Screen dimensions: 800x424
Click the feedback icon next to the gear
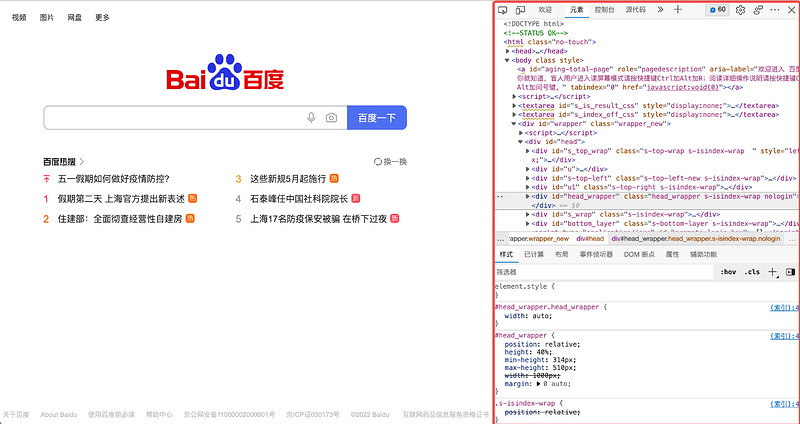point(758,10)
